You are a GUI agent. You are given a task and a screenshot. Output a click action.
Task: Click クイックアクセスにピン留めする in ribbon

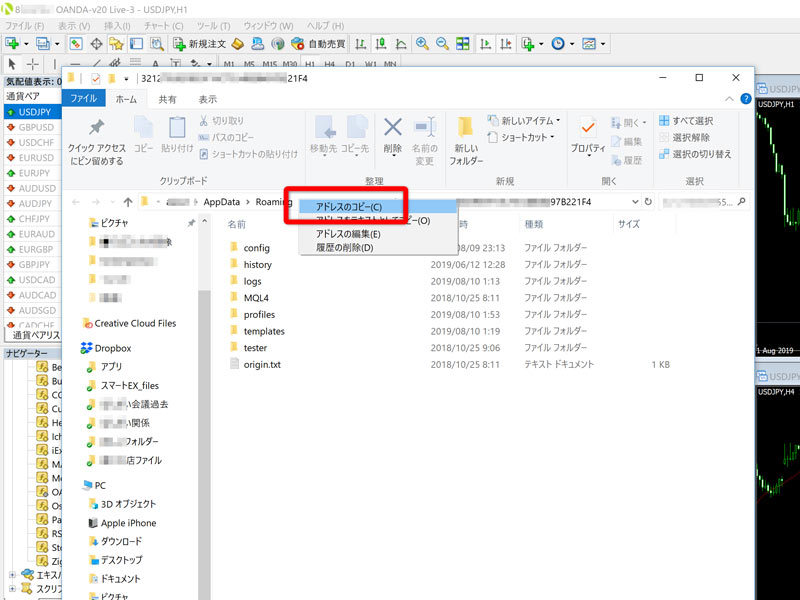click(x=96, y=141)
